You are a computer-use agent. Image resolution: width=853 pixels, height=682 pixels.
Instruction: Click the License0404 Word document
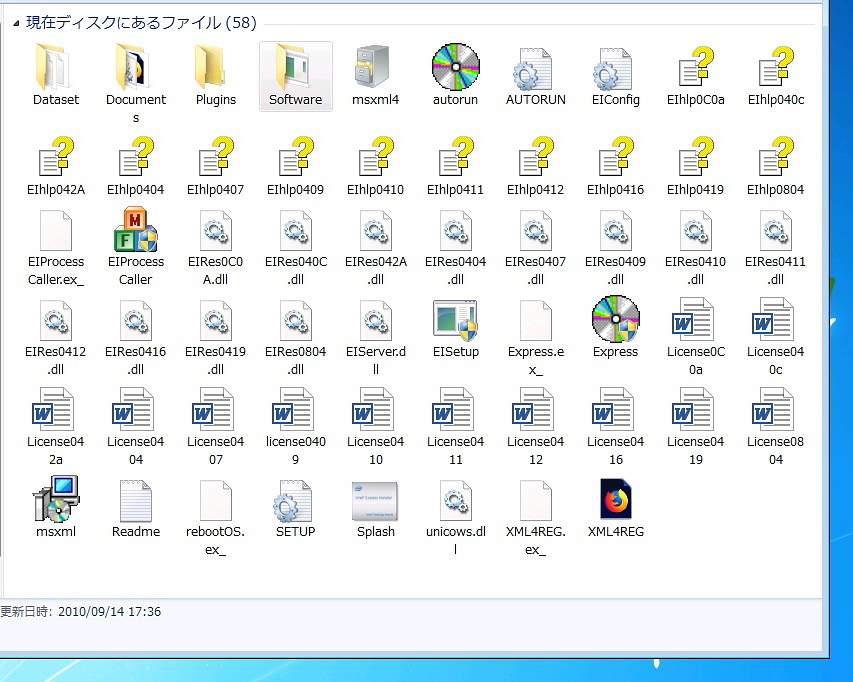[135, 411]
